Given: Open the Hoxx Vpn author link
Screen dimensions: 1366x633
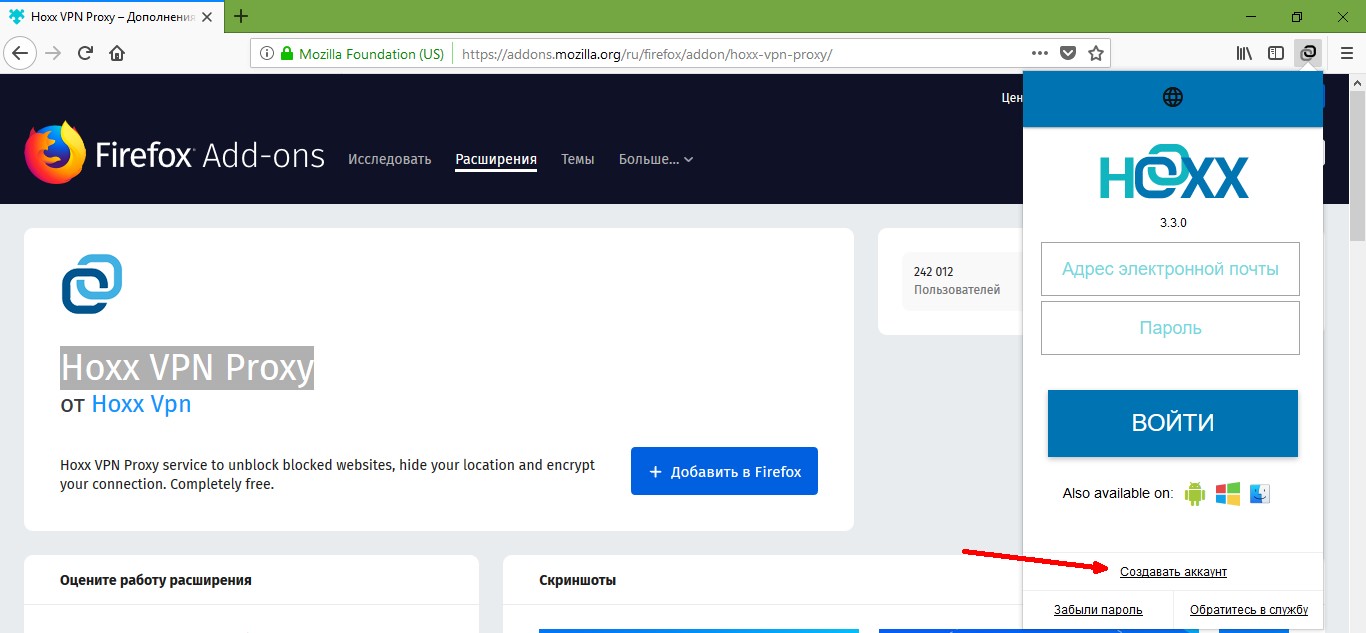Looking at the screenshot, I should 141,404.
